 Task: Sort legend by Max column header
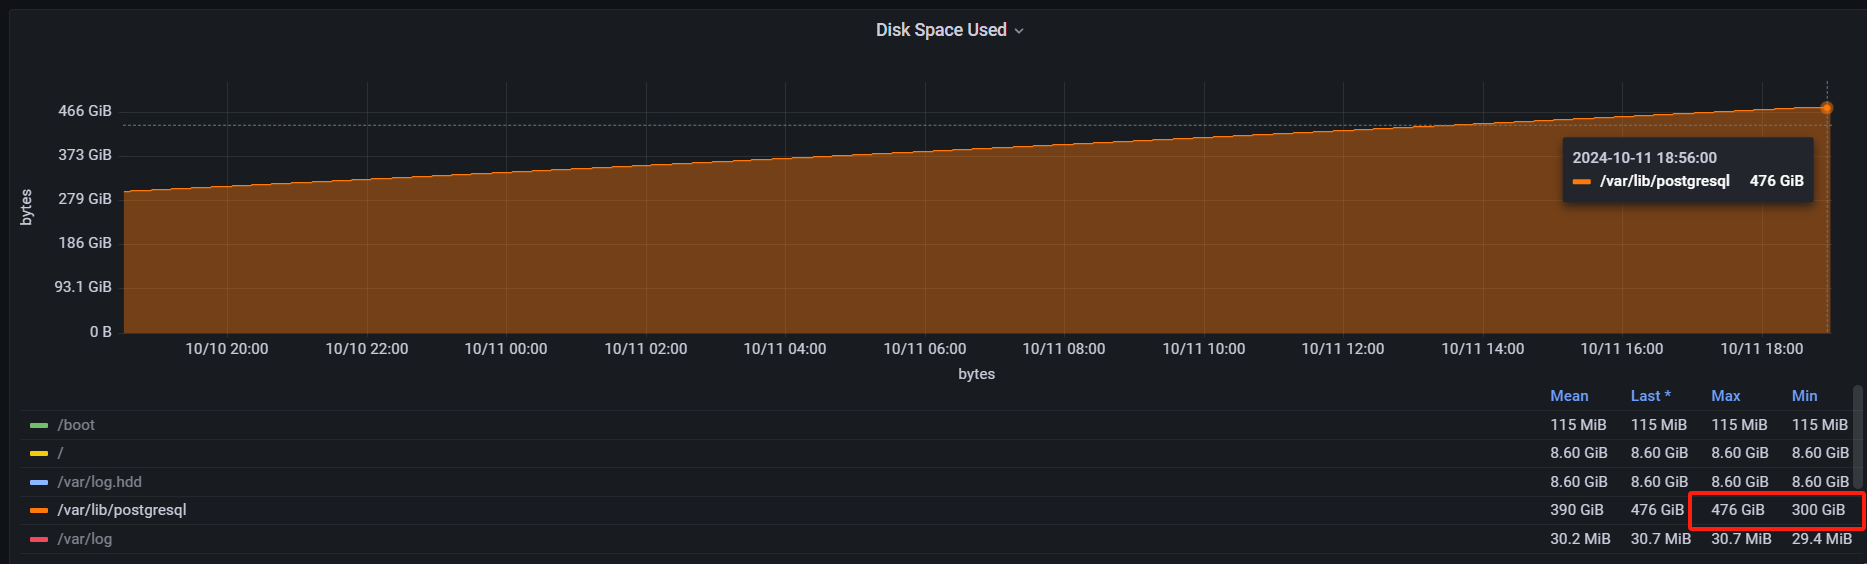[1725, 396]
